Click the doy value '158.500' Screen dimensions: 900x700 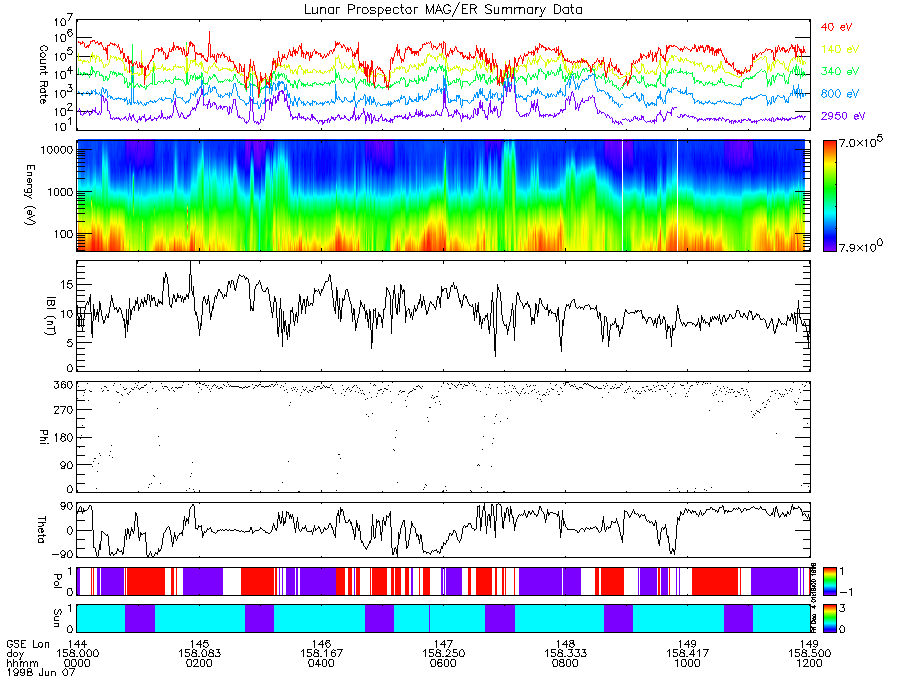[x=809, y=654]
